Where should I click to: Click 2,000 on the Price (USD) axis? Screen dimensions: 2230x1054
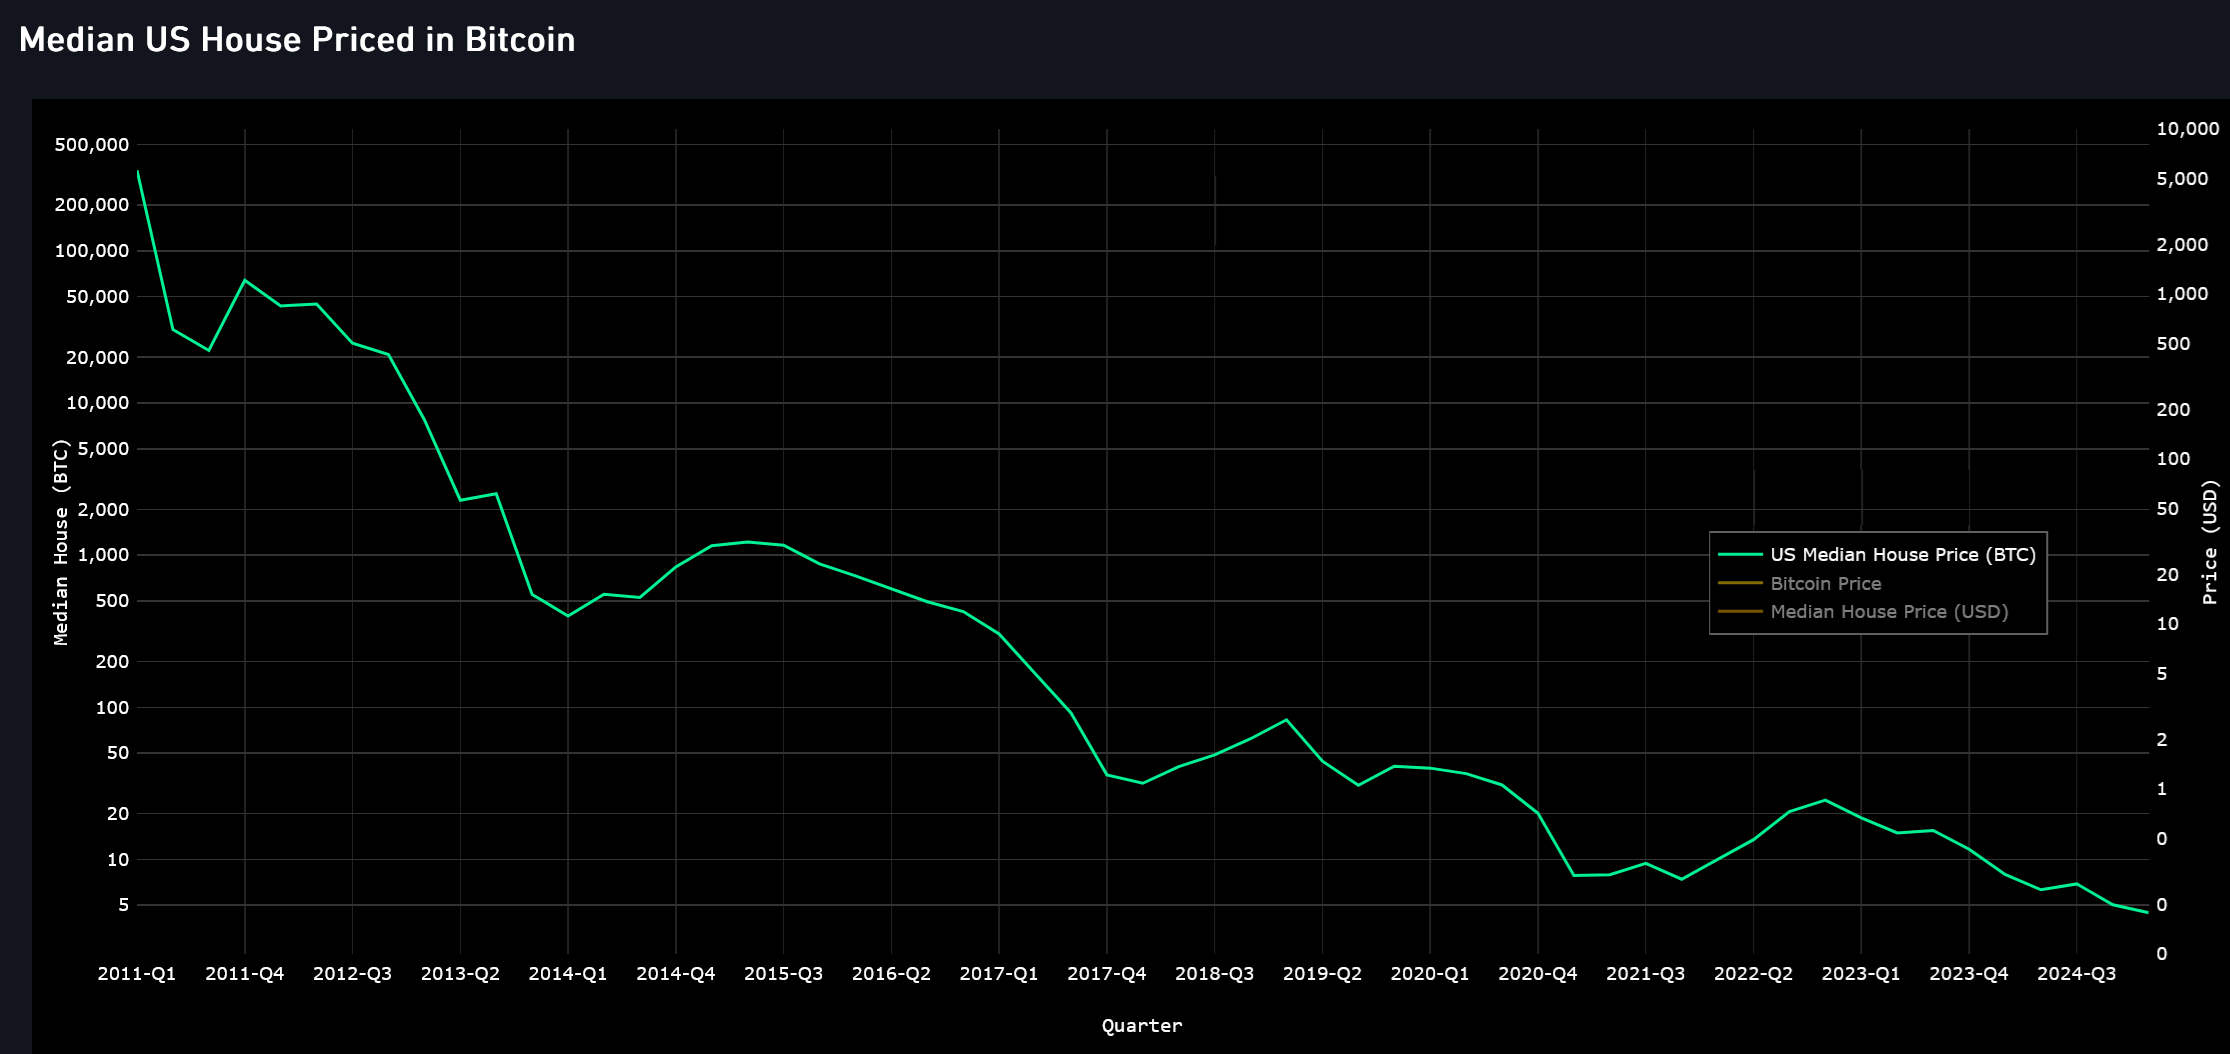tap(2183, 245)
